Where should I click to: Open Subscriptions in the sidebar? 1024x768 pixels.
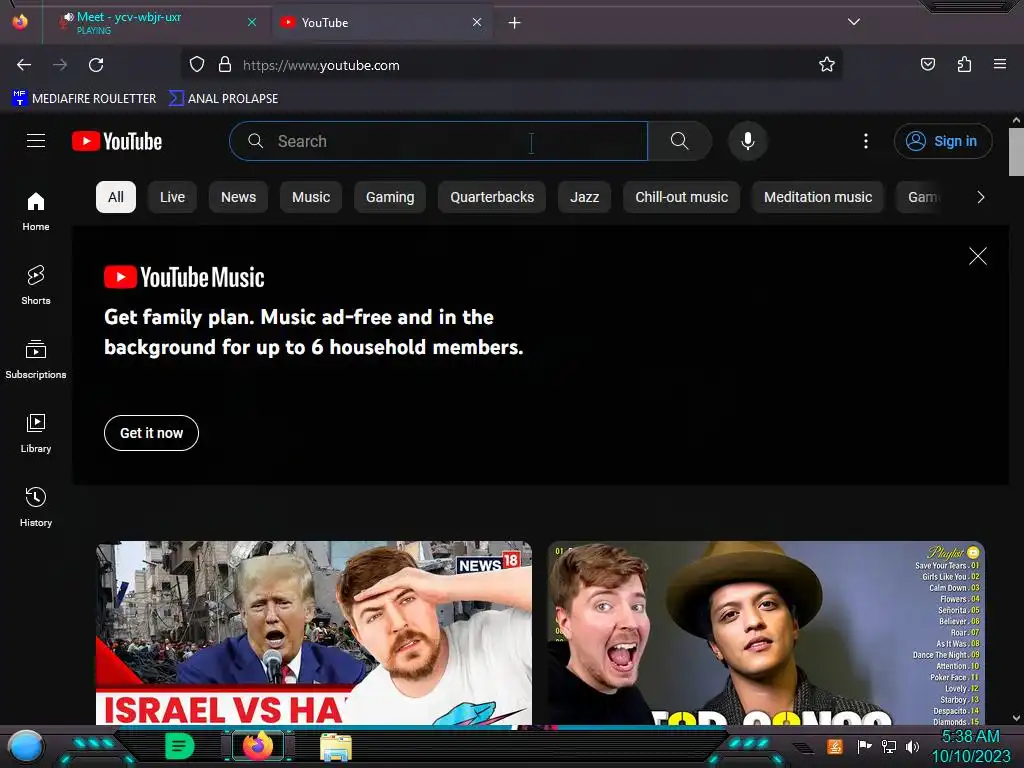coord(36,359)
